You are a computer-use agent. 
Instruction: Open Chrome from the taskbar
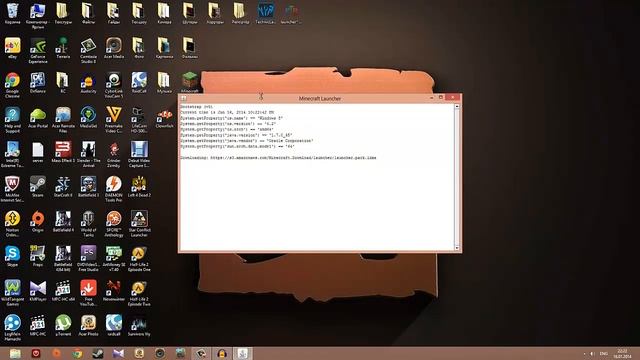click(77, 353)
